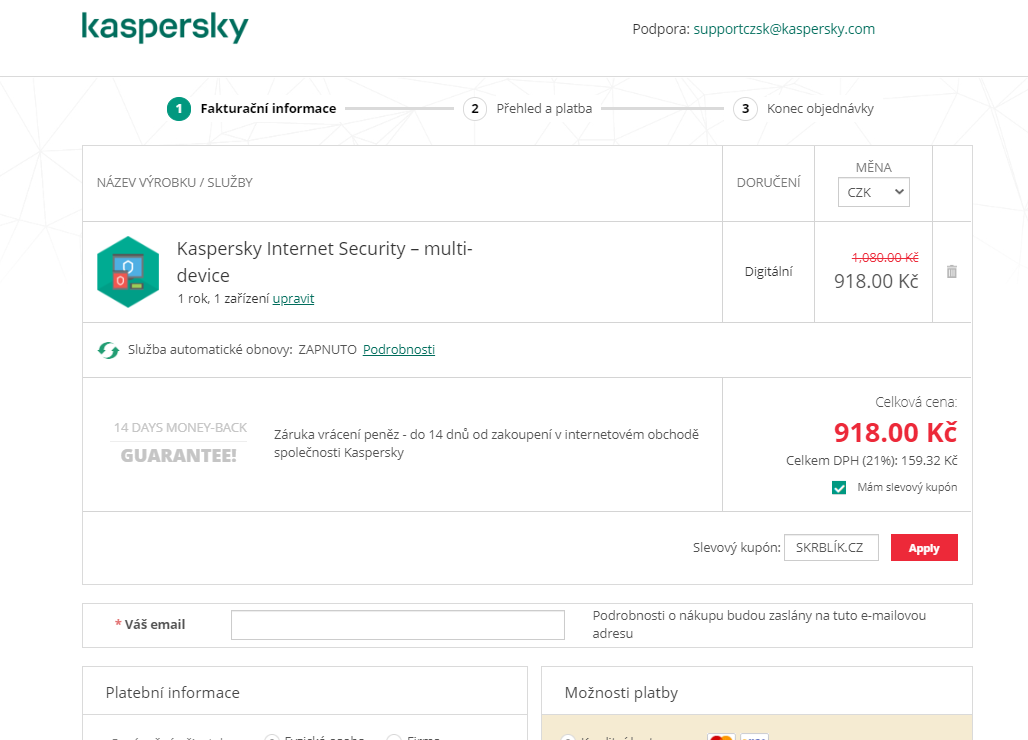The image size is (1028, 740).
Task: Go to step 3 Konec objednávky
Action: [x=804, y=109]
